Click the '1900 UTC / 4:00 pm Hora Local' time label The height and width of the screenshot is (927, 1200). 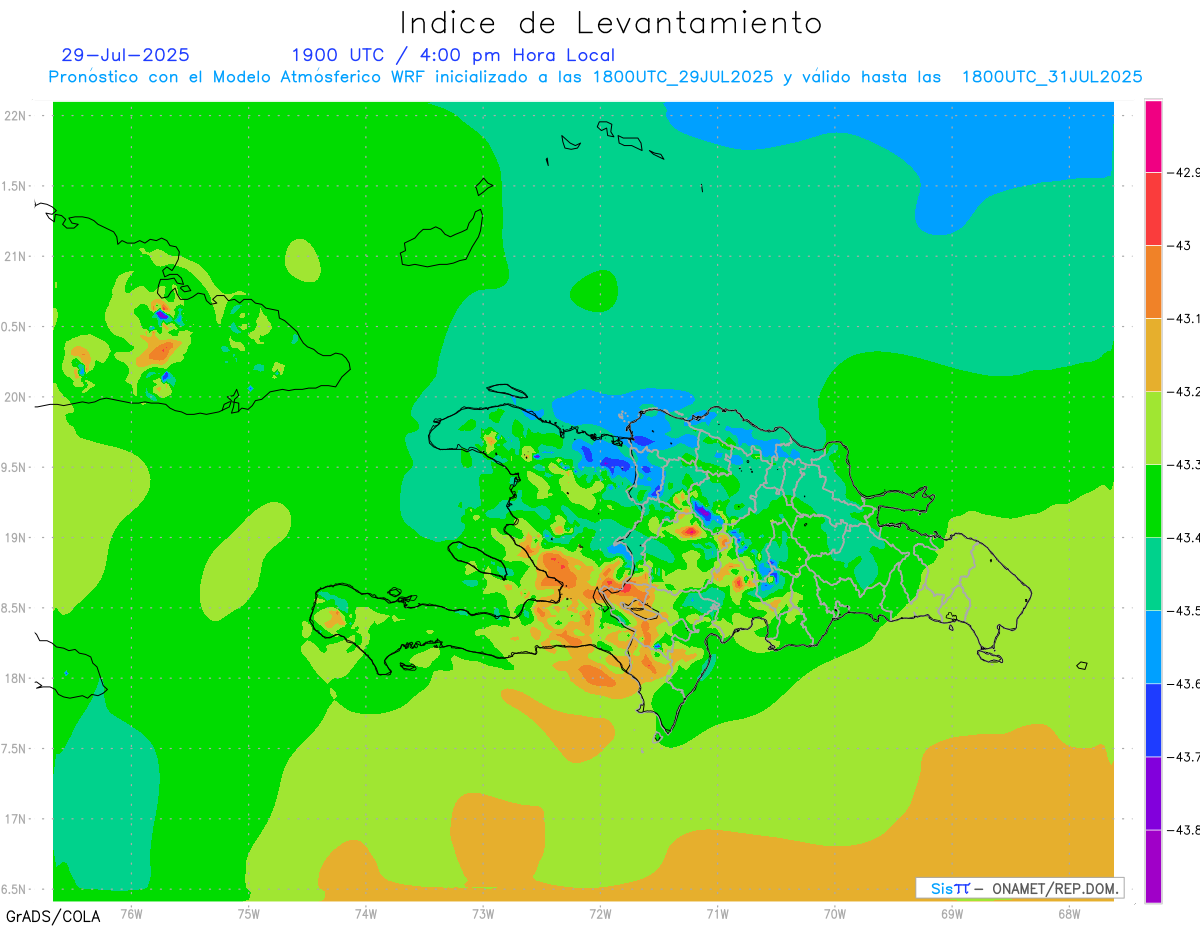click(x=453, y=55)
